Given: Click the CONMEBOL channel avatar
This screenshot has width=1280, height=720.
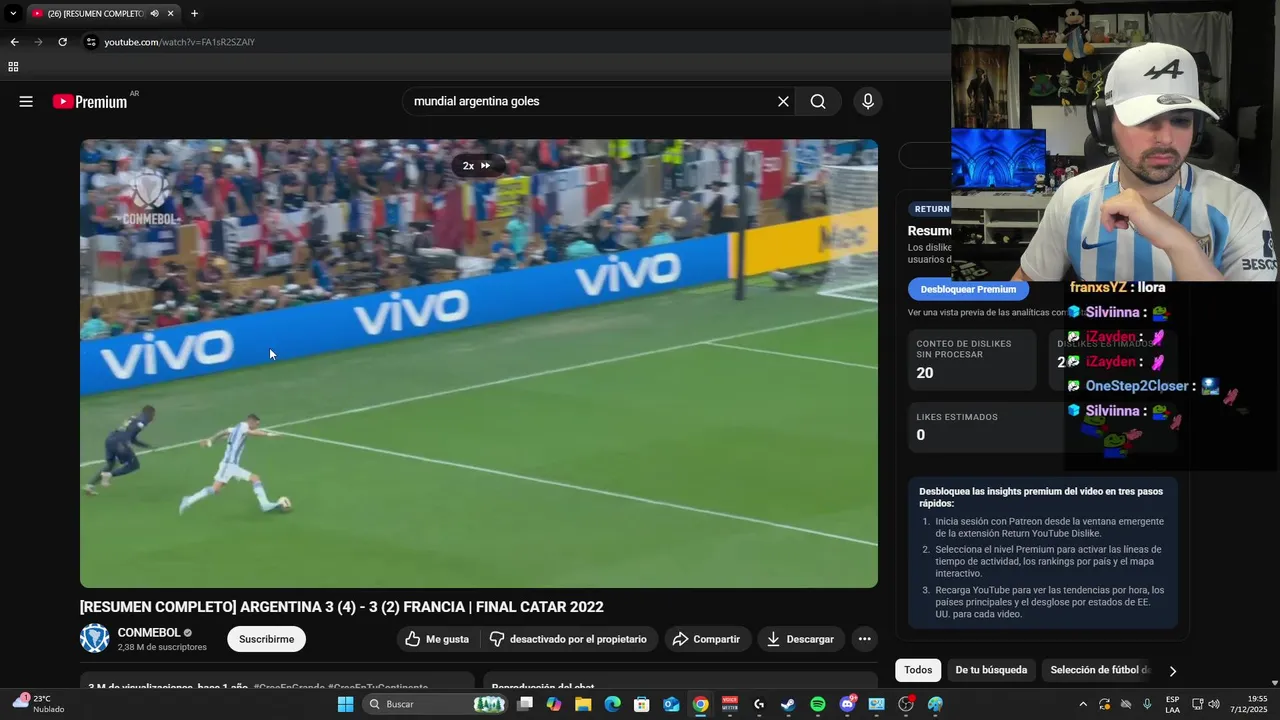Looking at the screenshot, I should tap(94, 638).
